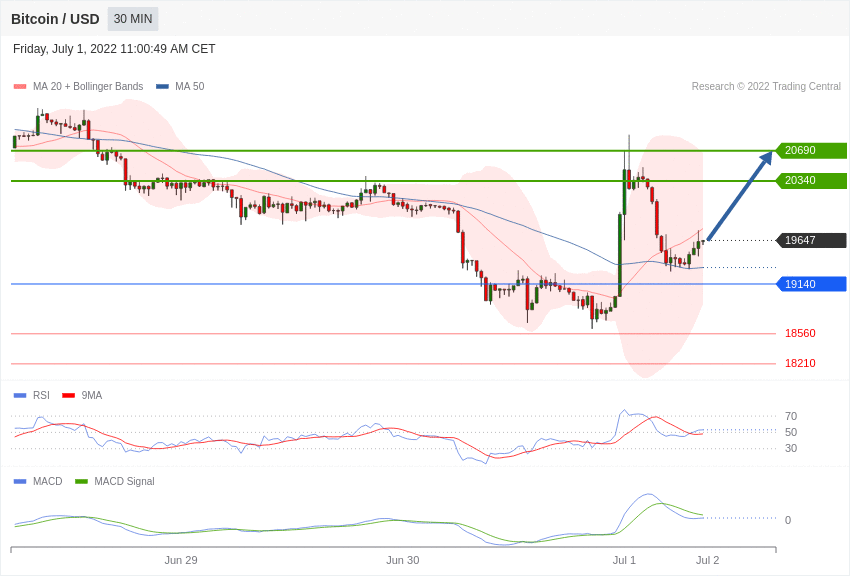
Task: Click the RSI 30 axis label
Action: (x=791, y=448)
